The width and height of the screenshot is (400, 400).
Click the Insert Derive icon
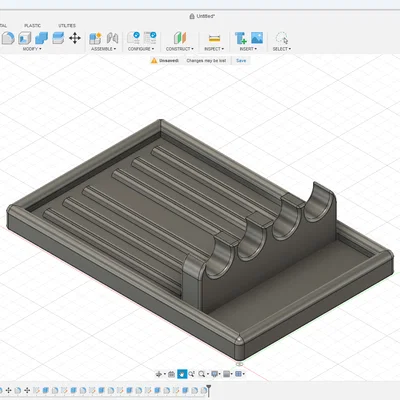[x=241, y=38]
